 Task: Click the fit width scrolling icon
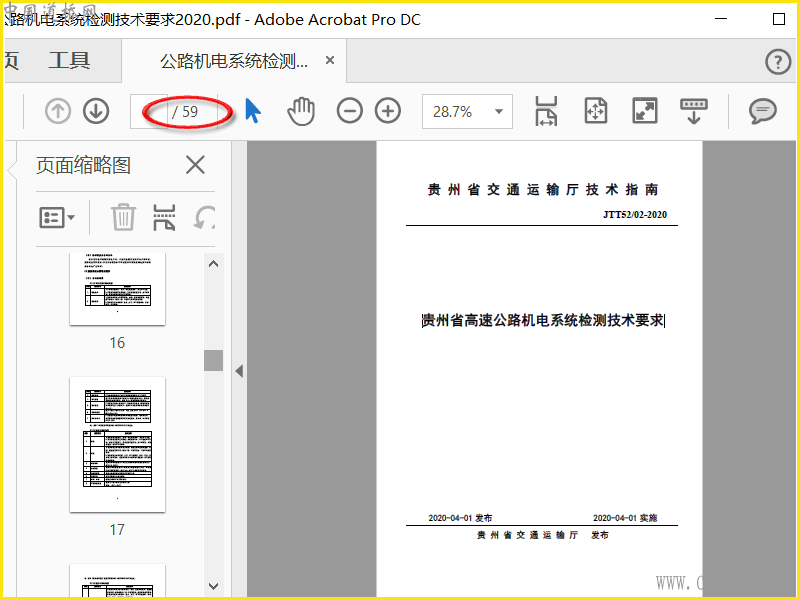[546, 111]
